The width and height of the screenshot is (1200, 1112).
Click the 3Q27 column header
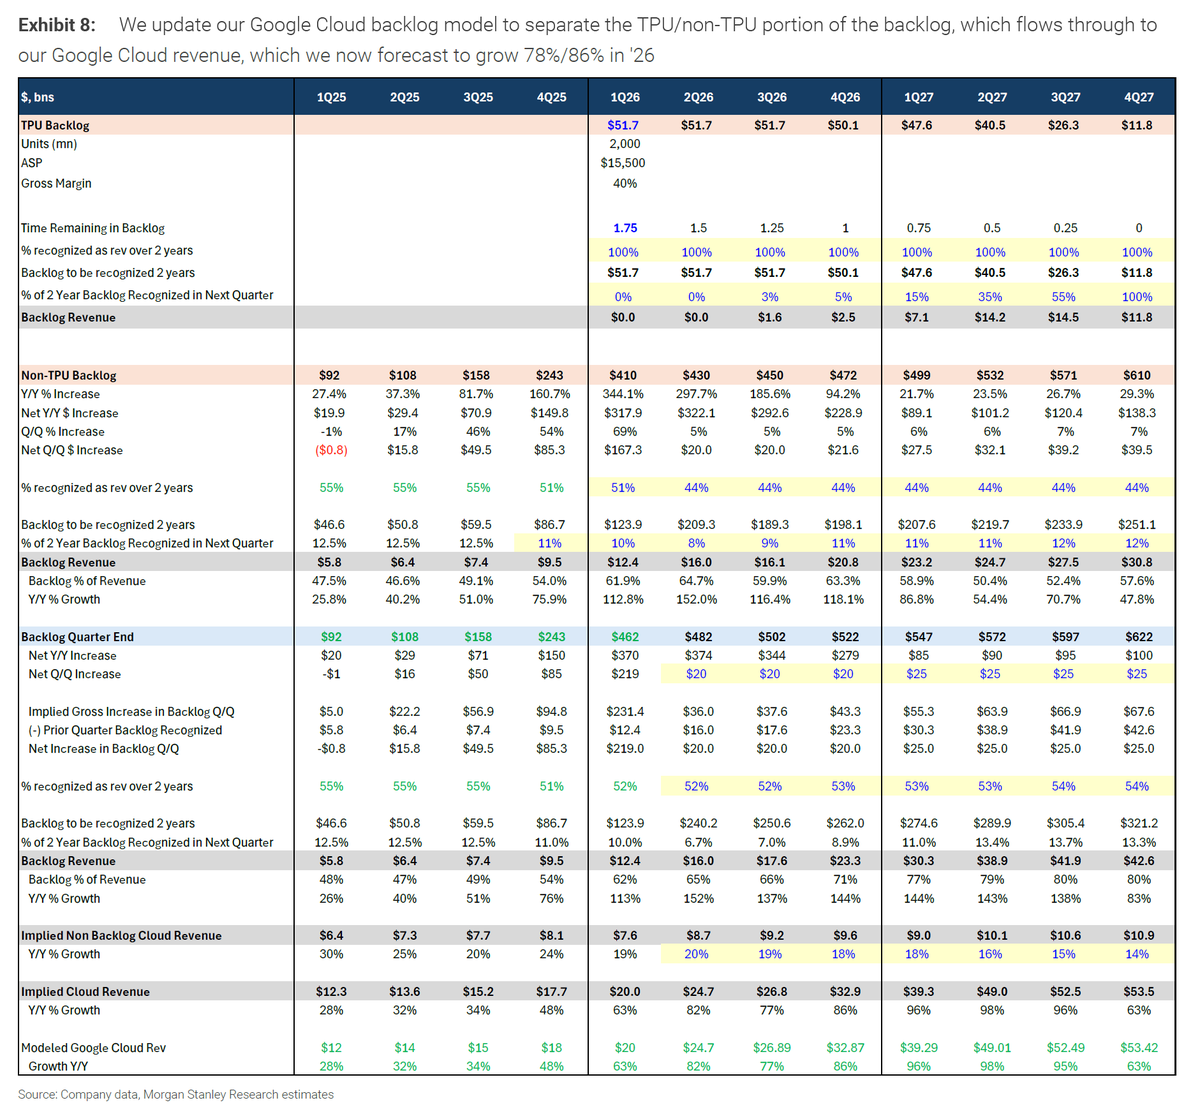[1065, 97]
